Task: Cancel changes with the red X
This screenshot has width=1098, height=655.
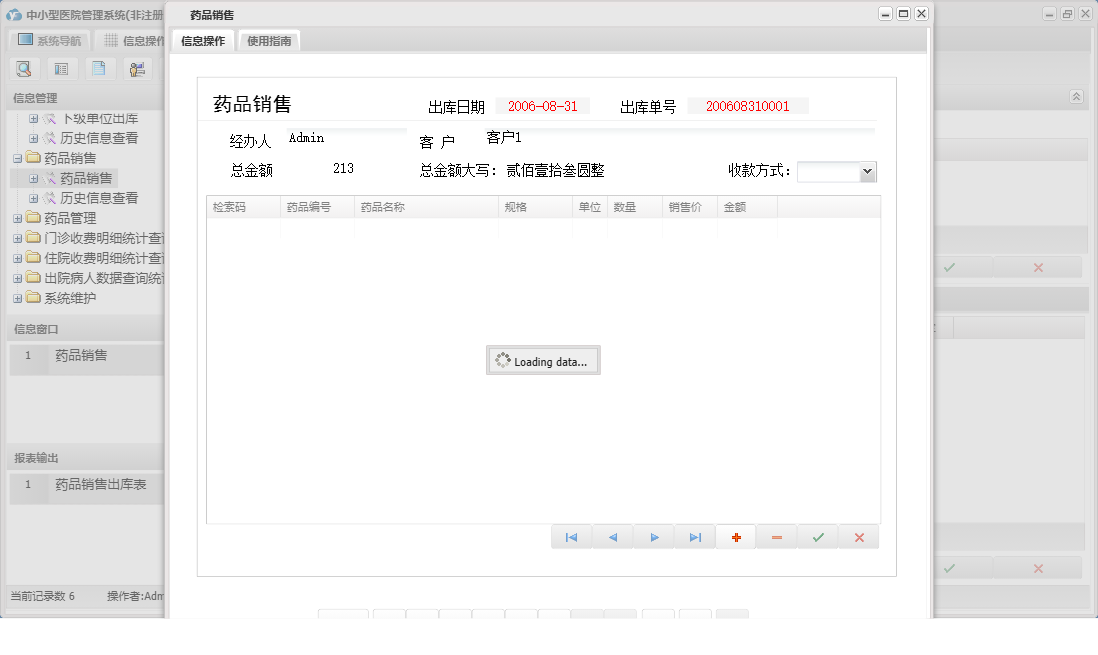Action: (x=858, y=537)
